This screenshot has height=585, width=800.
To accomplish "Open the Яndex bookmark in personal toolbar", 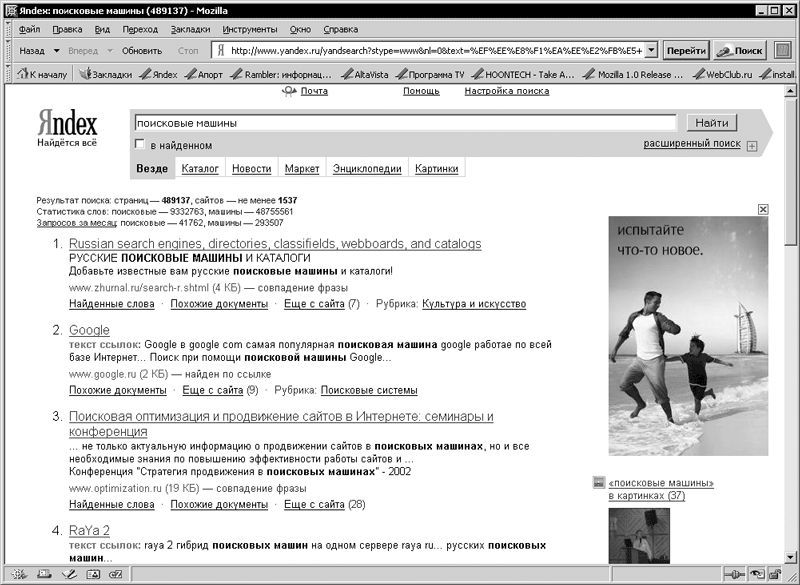I will click(159, 74).
